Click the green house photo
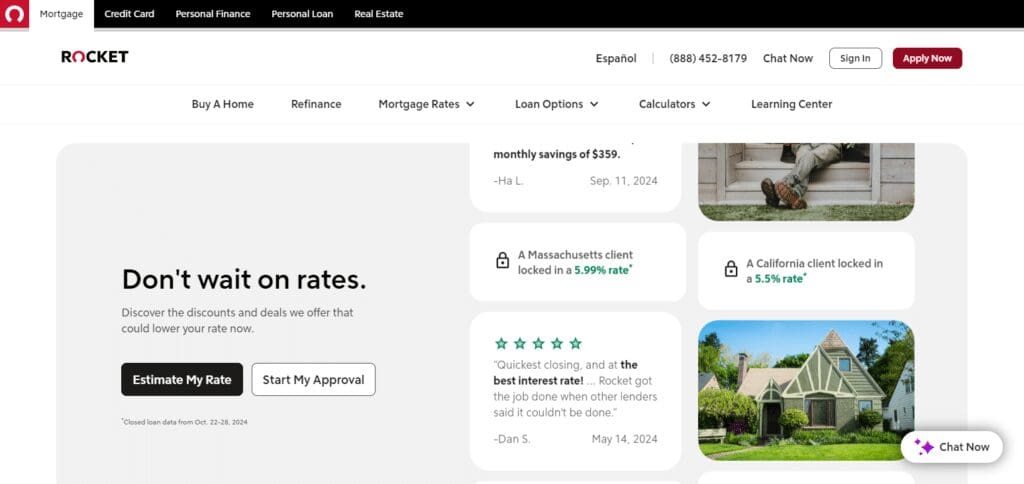 pos(807,390)
